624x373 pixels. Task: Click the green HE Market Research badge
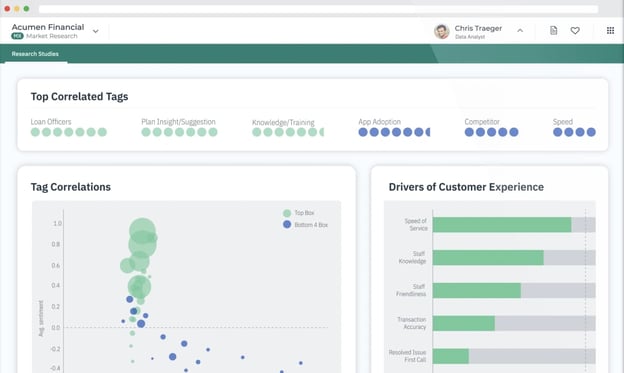coord(17,36)
